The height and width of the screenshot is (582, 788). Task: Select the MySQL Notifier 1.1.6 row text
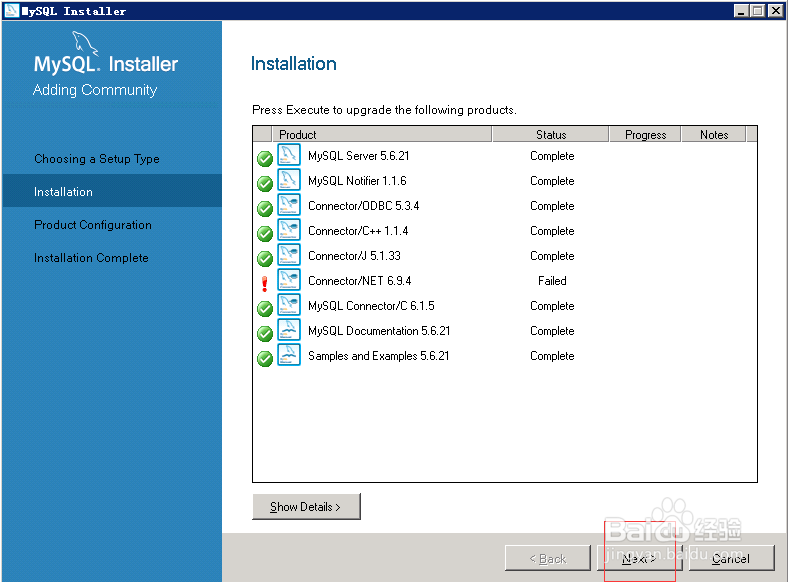357,181
